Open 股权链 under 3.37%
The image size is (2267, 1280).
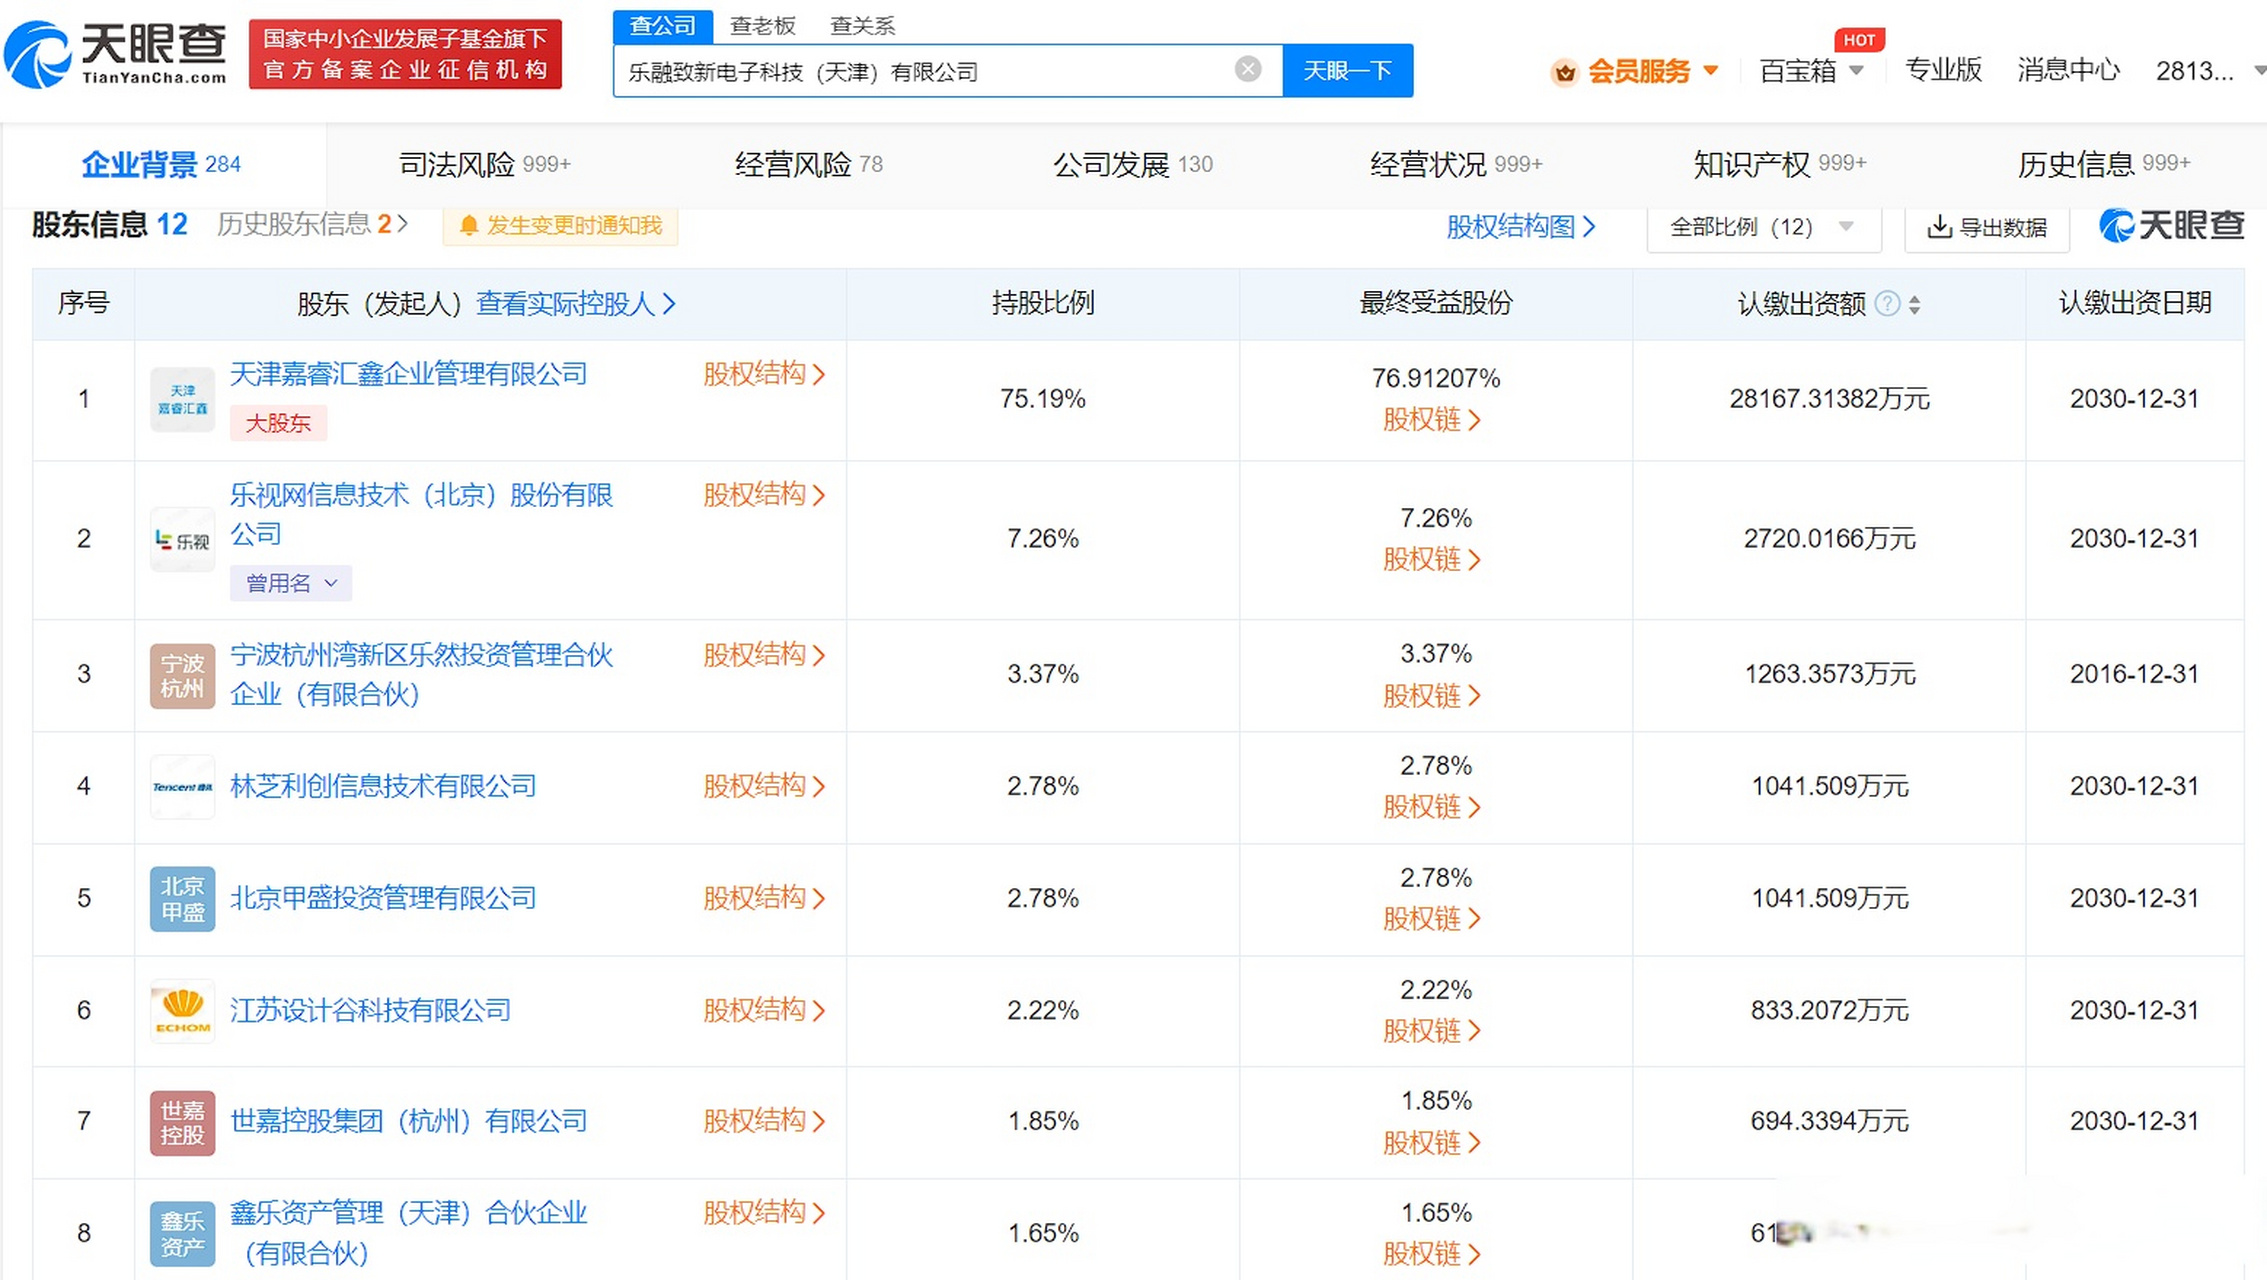tap(1432, 695)
